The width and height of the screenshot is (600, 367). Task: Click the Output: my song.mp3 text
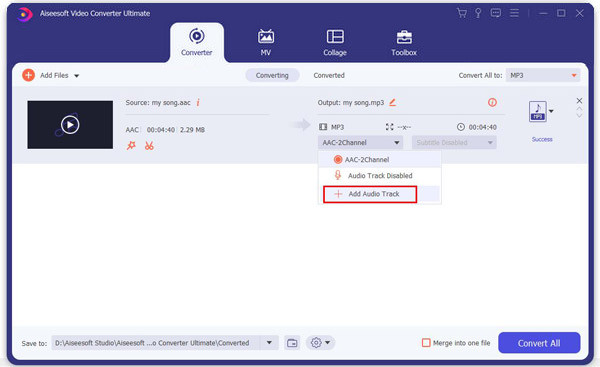(x=351, y=103)
